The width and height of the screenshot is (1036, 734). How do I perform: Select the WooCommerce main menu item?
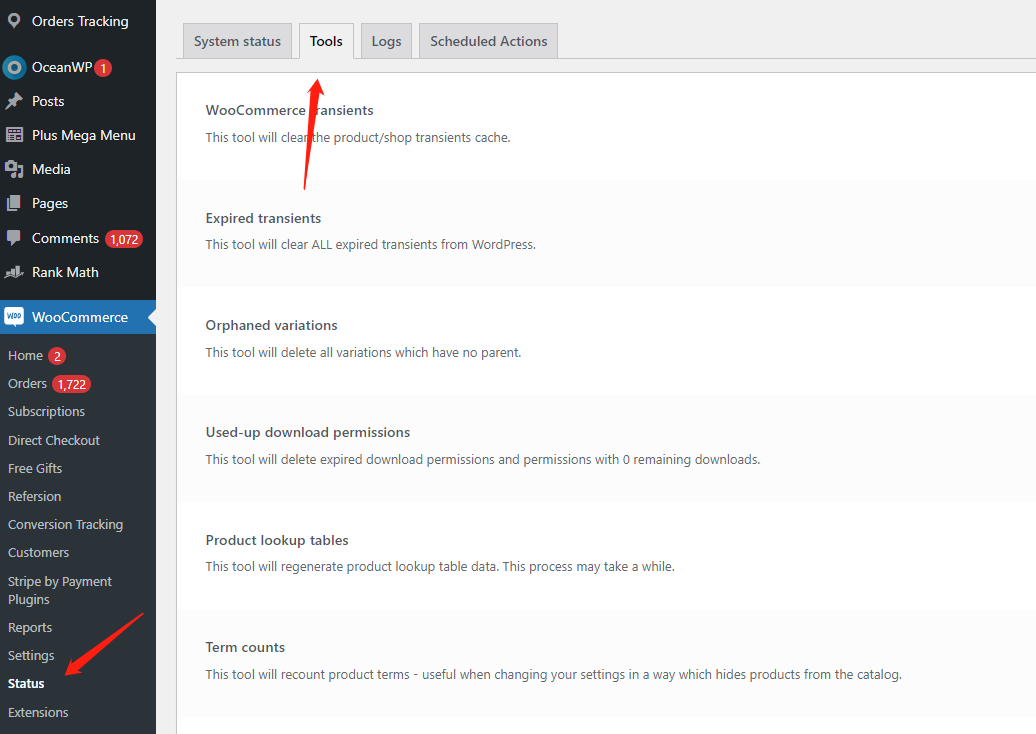point(78,317)
